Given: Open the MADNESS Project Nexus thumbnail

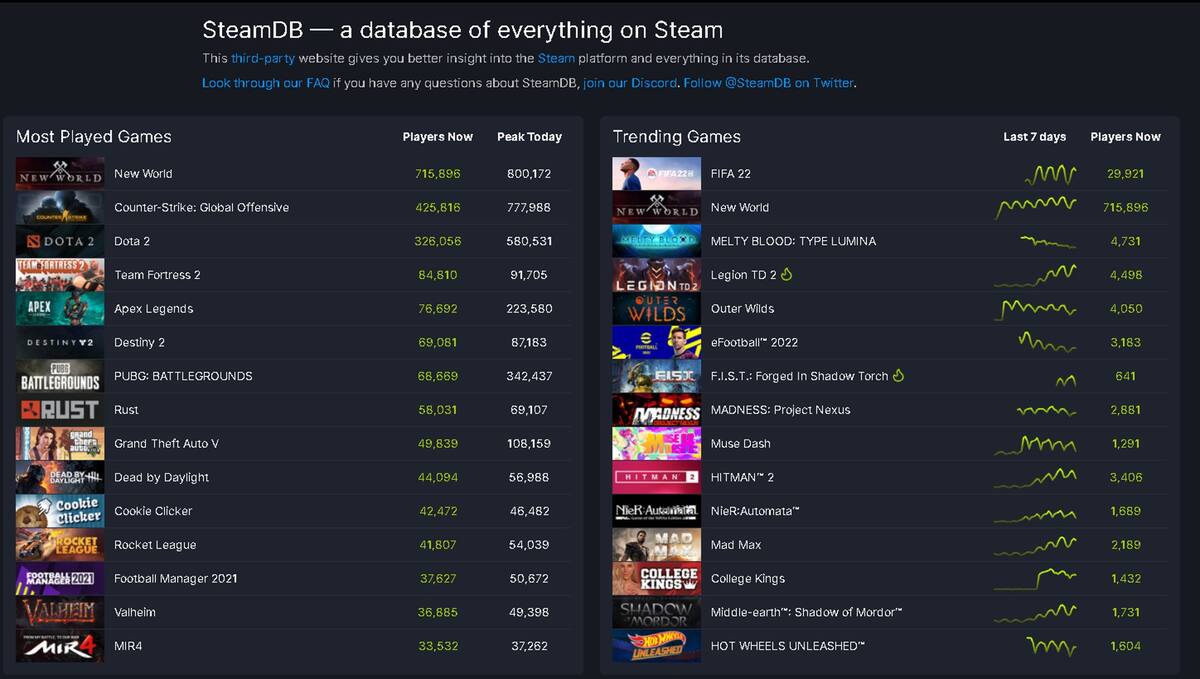Looking at the screenshot, I should (x=657, y=410).
